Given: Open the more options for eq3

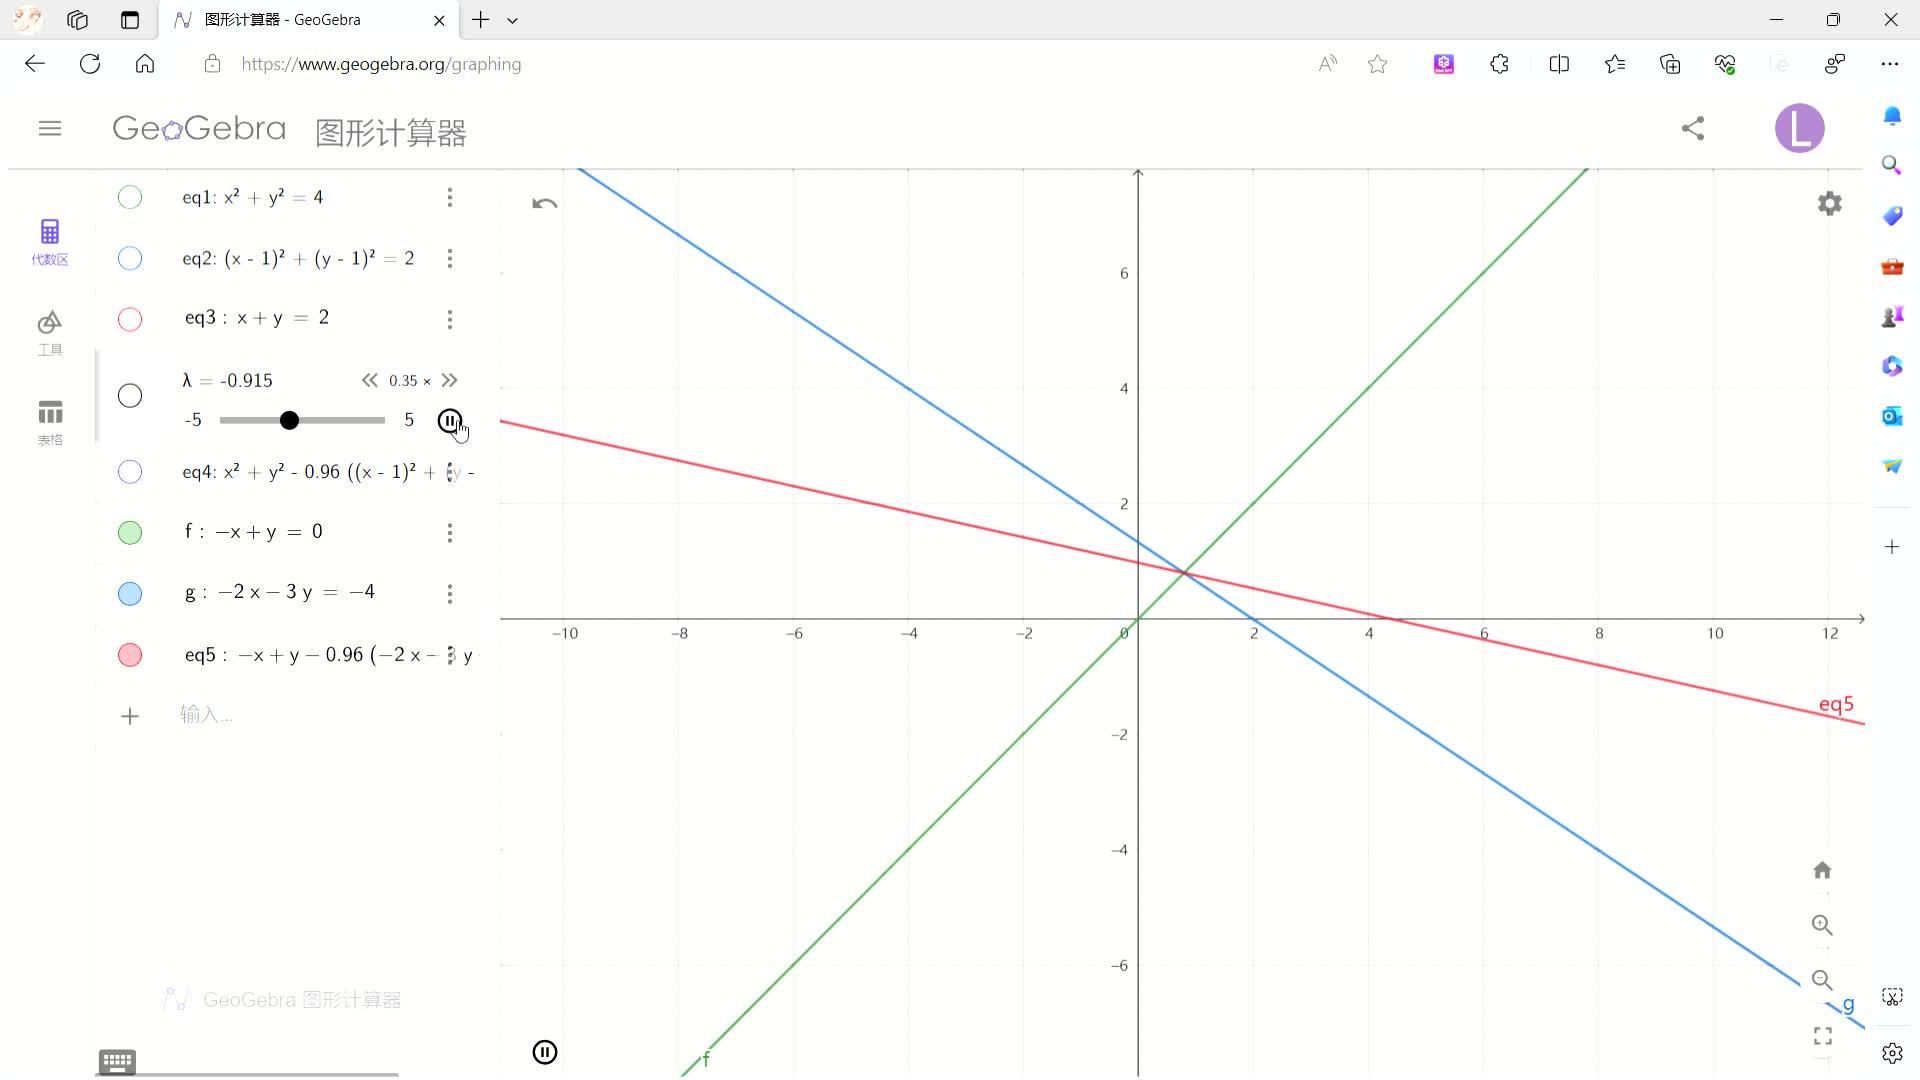Looking at the screenshot, I should 450,320.
